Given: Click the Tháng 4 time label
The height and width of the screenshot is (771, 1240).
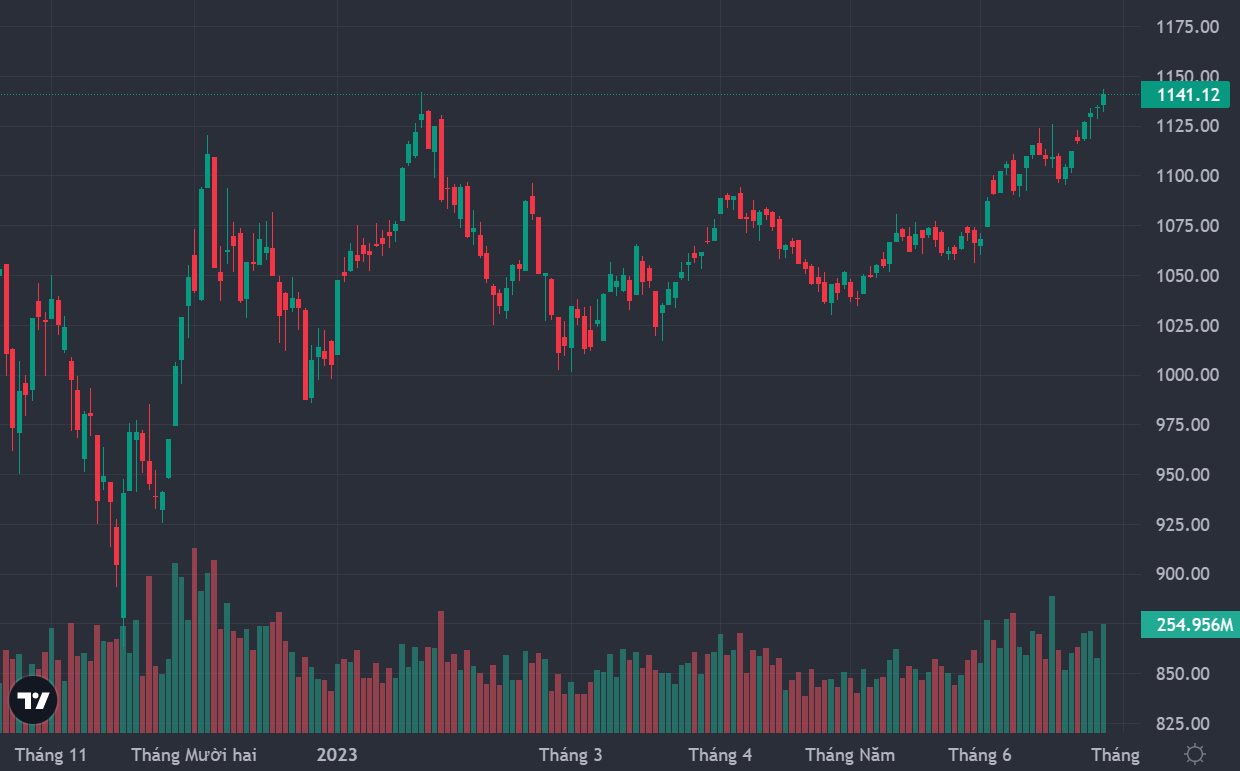Looking at the screenshot, I should (x=720, y=755).
